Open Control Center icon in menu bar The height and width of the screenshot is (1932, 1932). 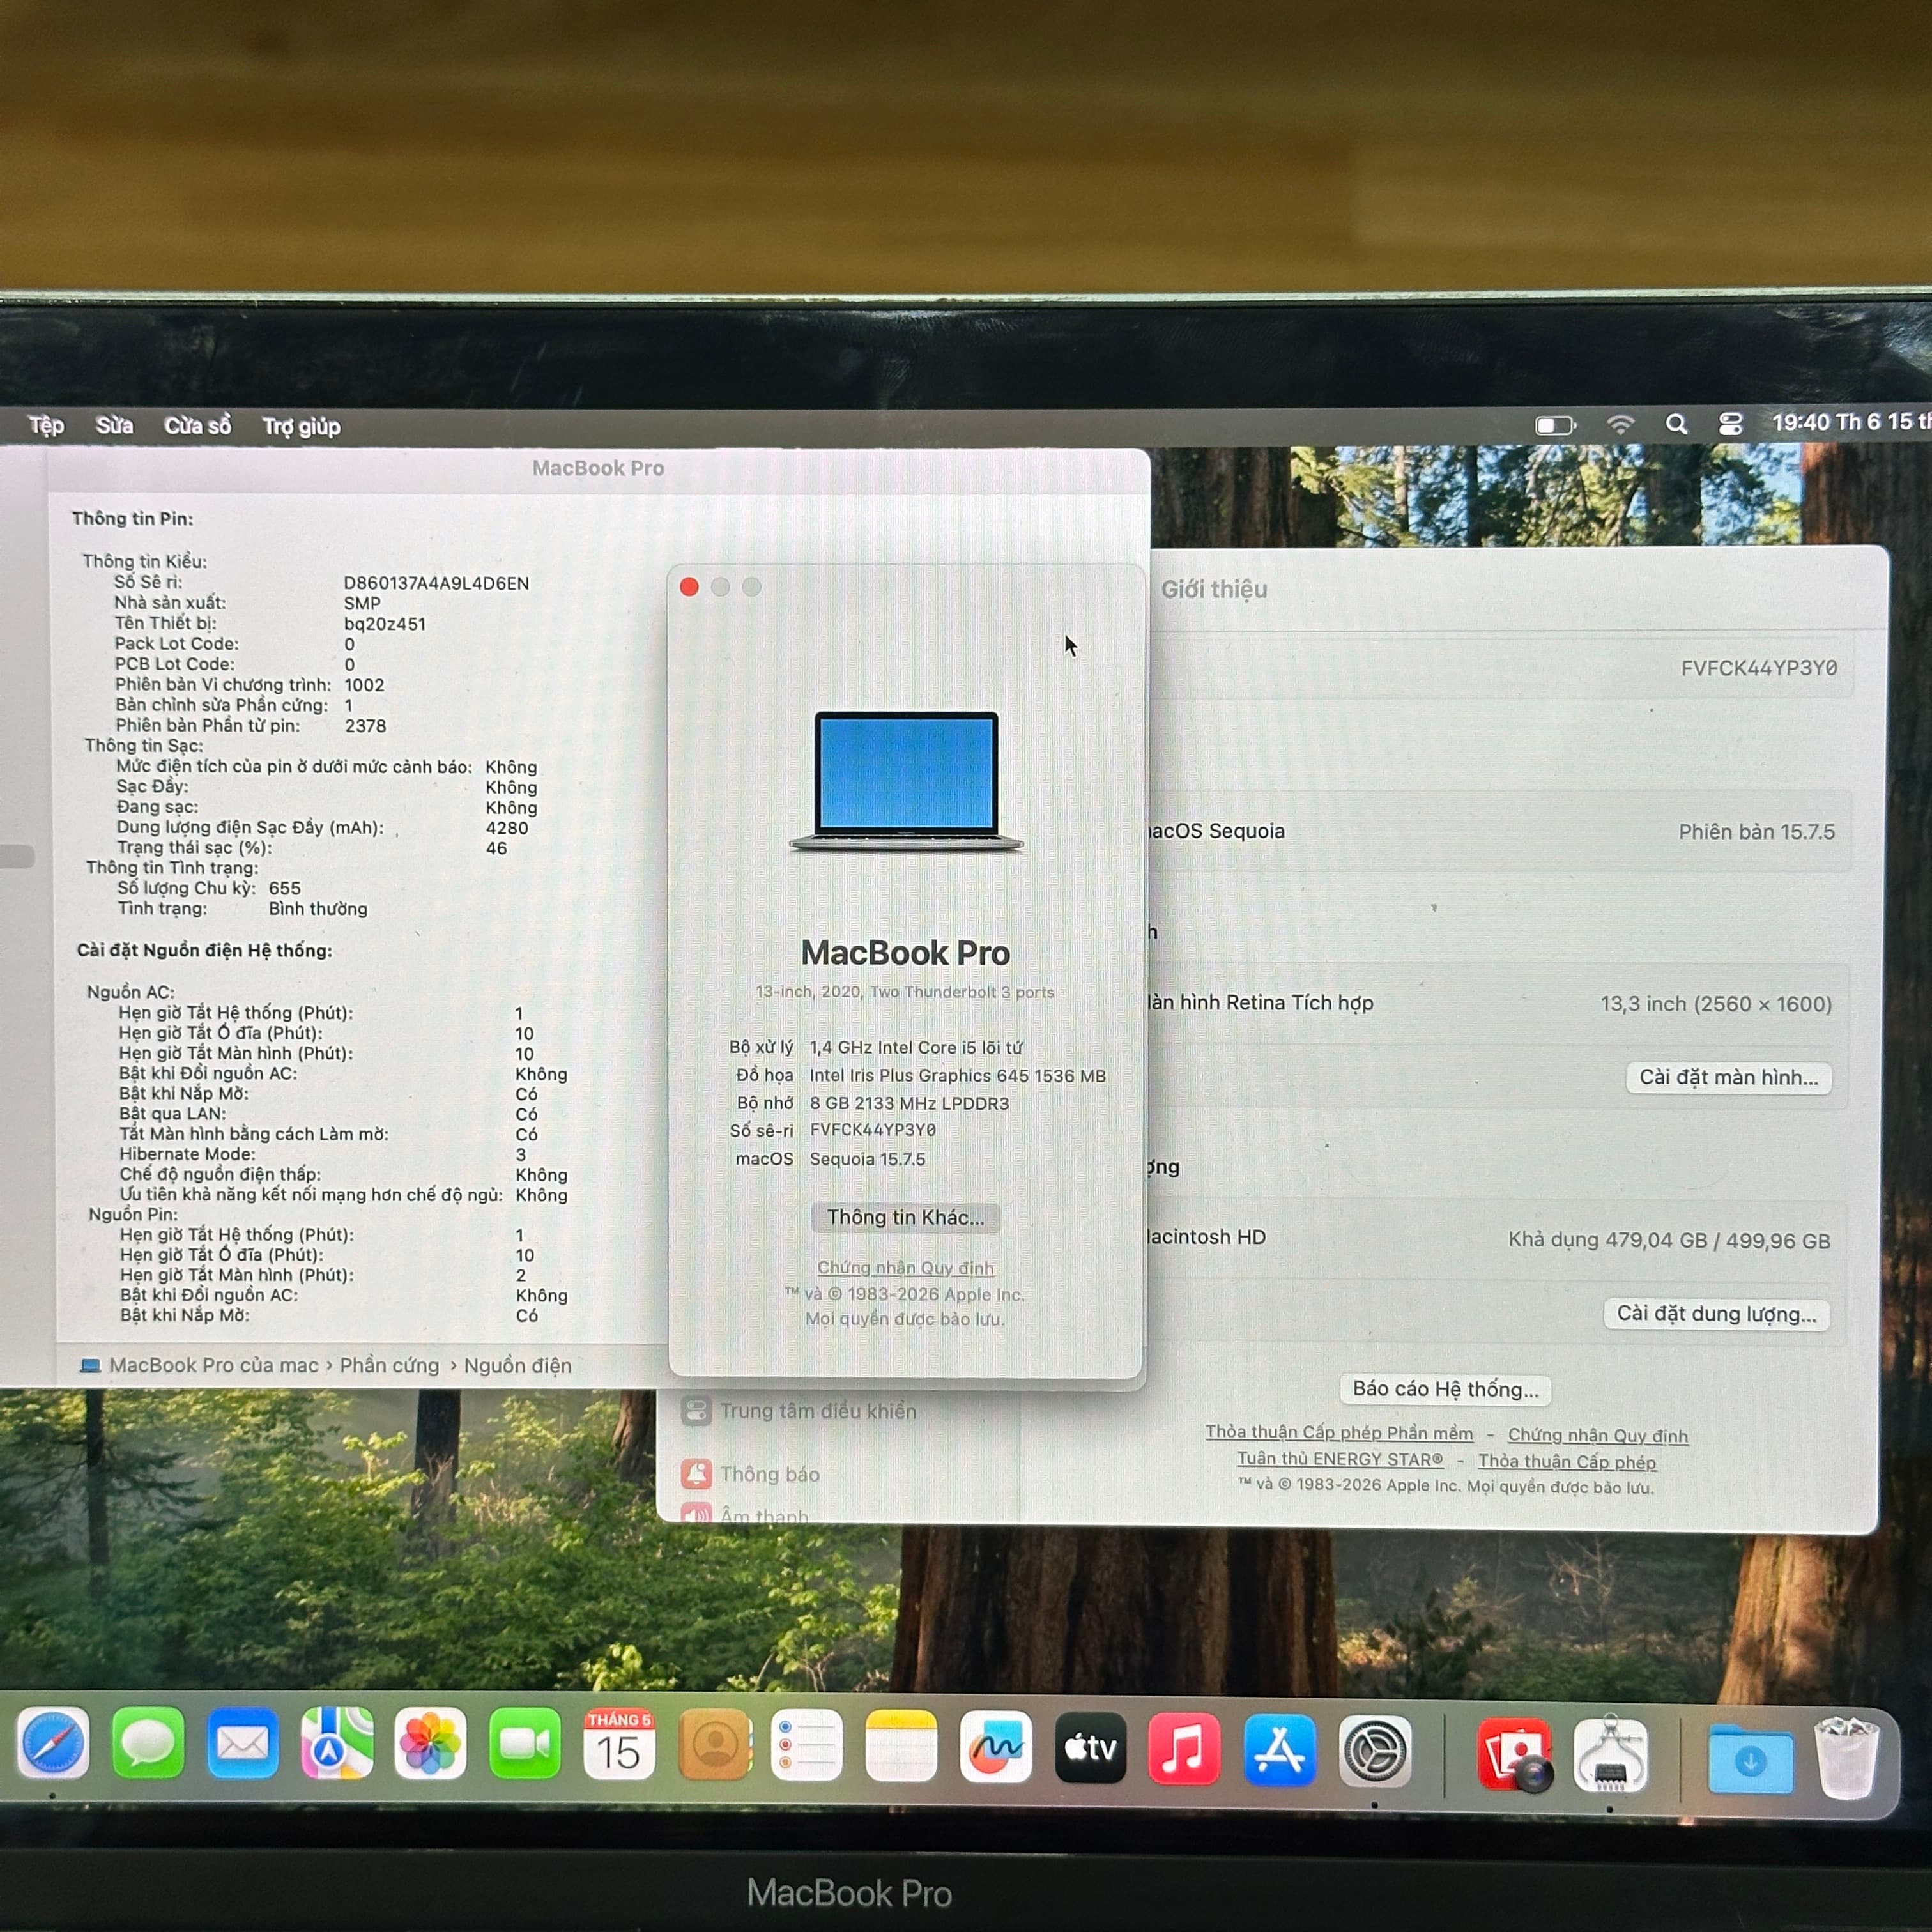pos(1730,424)
